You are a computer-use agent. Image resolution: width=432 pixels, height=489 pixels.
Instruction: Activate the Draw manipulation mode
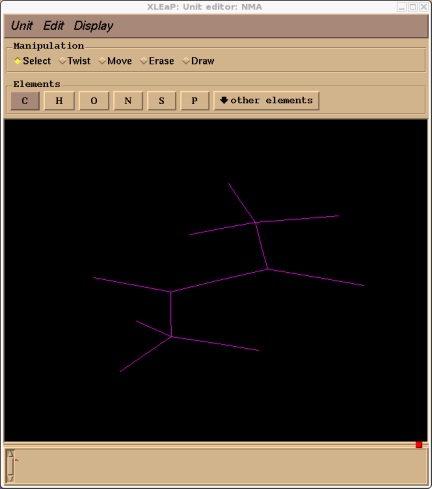coord(199,61)
